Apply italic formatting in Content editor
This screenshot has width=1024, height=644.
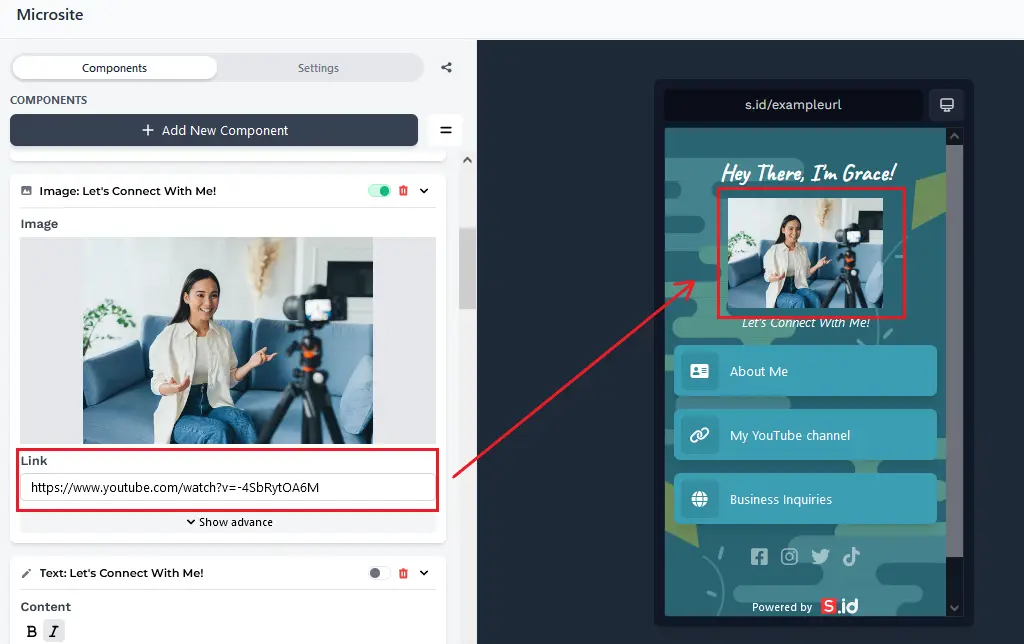point(54,631)
